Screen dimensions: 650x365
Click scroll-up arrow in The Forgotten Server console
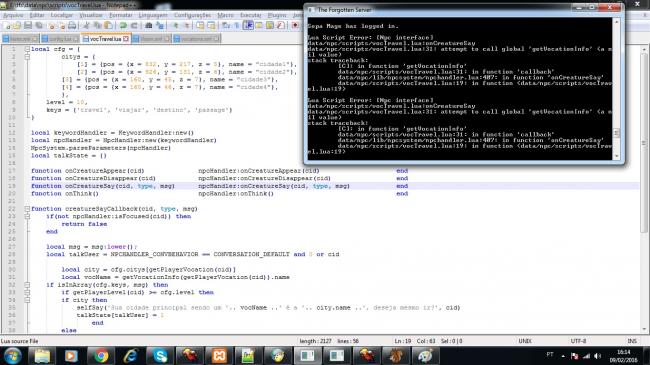616,21
